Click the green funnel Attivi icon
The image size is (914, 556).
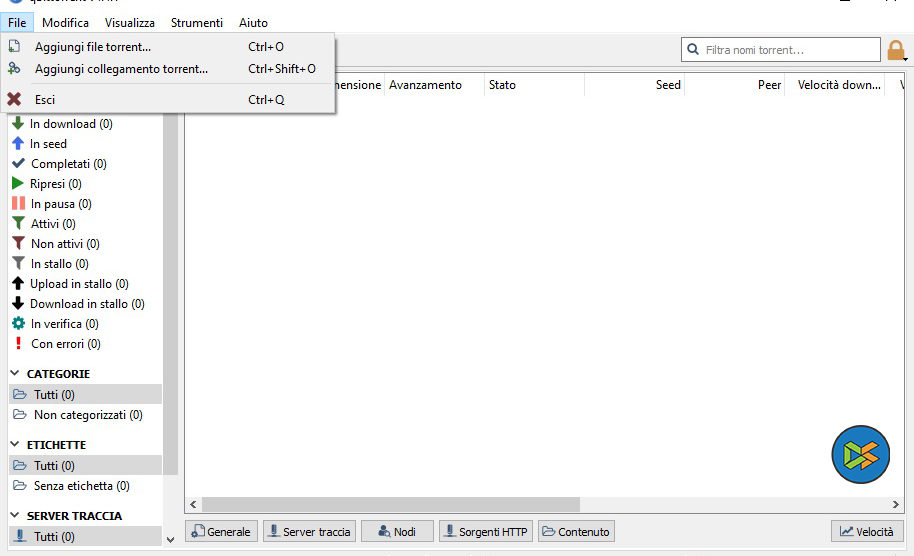click(x=19, y=223)
